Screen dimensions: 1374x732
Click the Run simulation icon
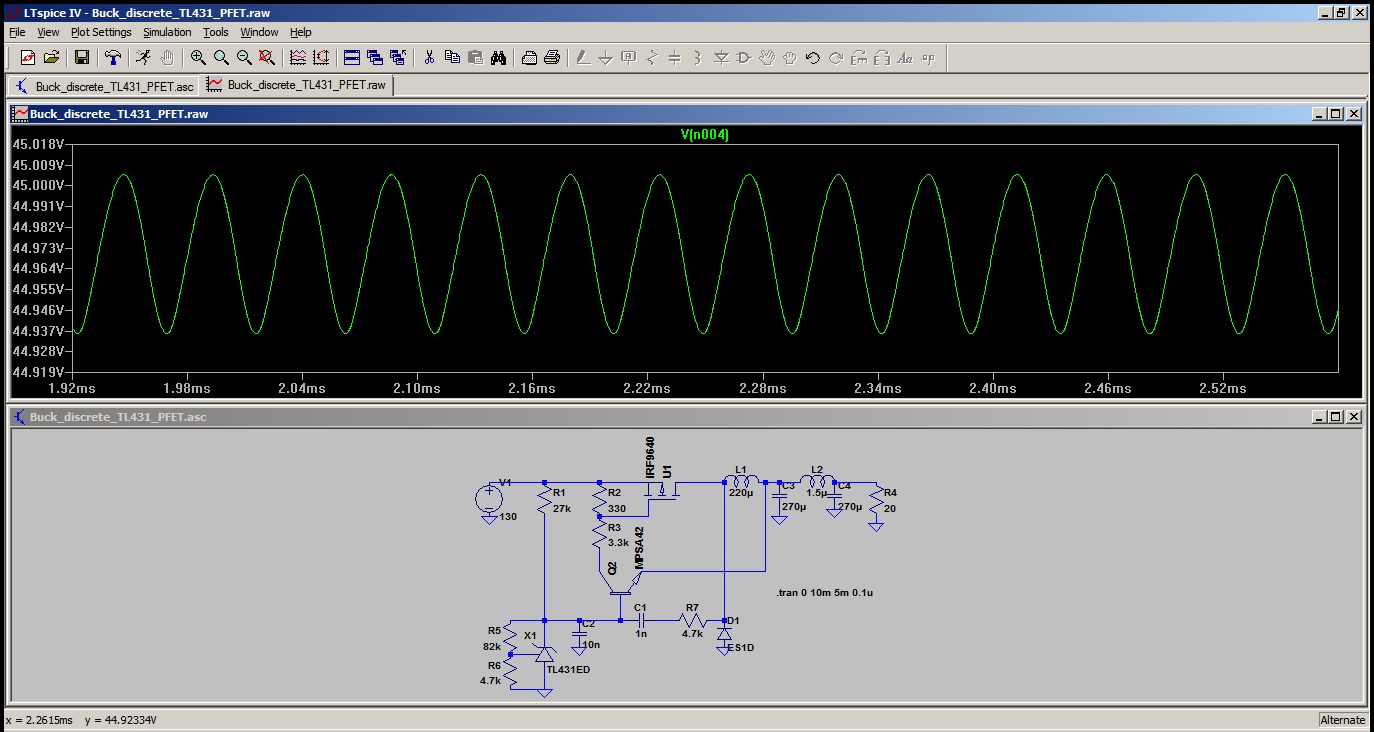[x=144, y=57]
